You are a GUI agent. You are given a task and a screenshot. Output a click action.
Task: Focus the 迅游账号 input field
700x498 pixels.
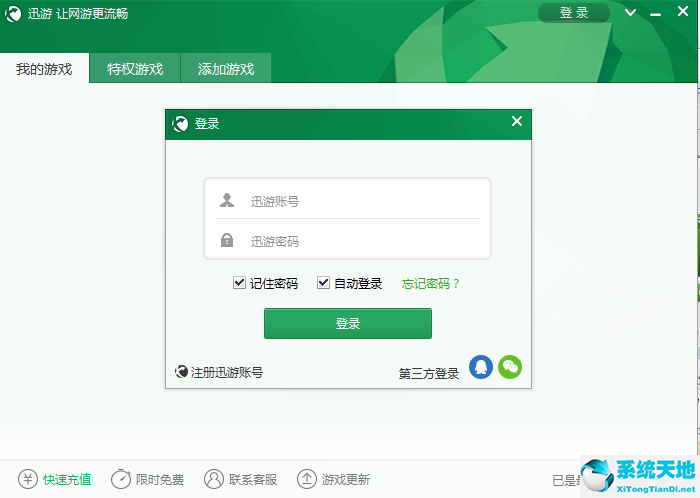(x=347, y=201)
